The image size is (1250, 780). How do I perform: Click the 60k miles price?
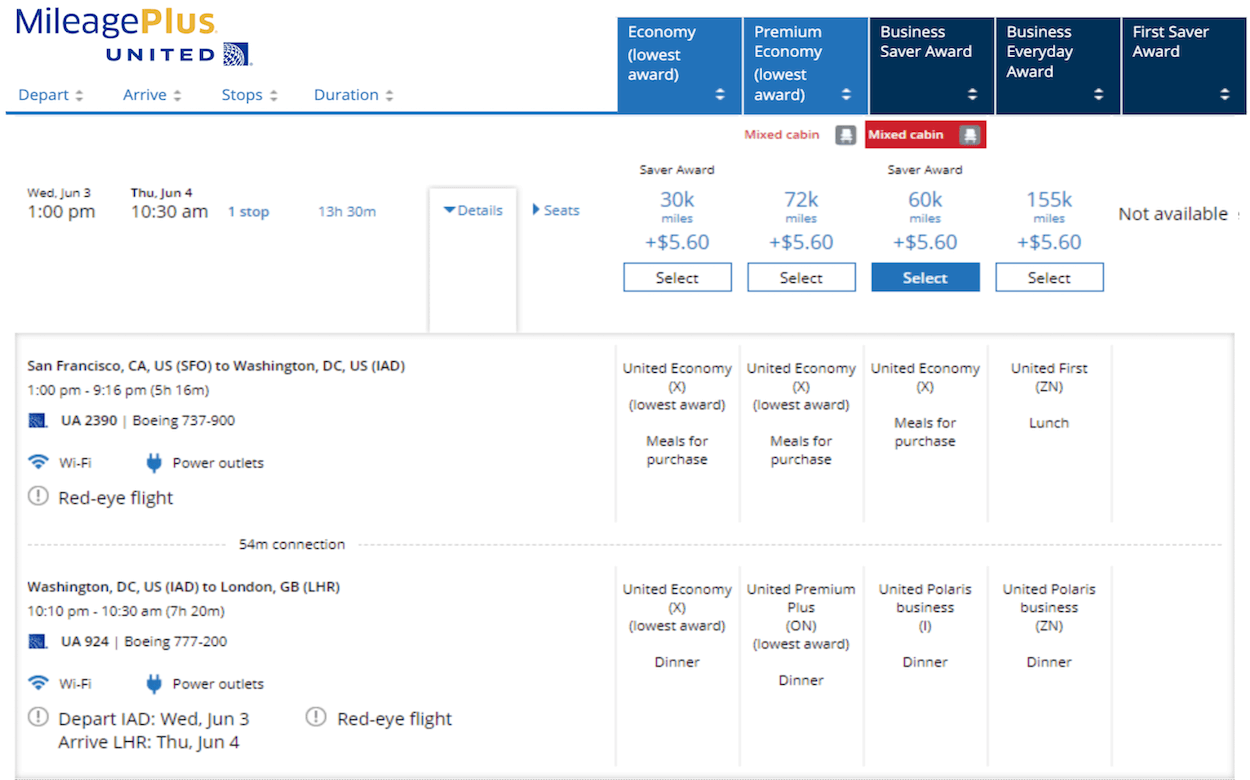[925, 200]
